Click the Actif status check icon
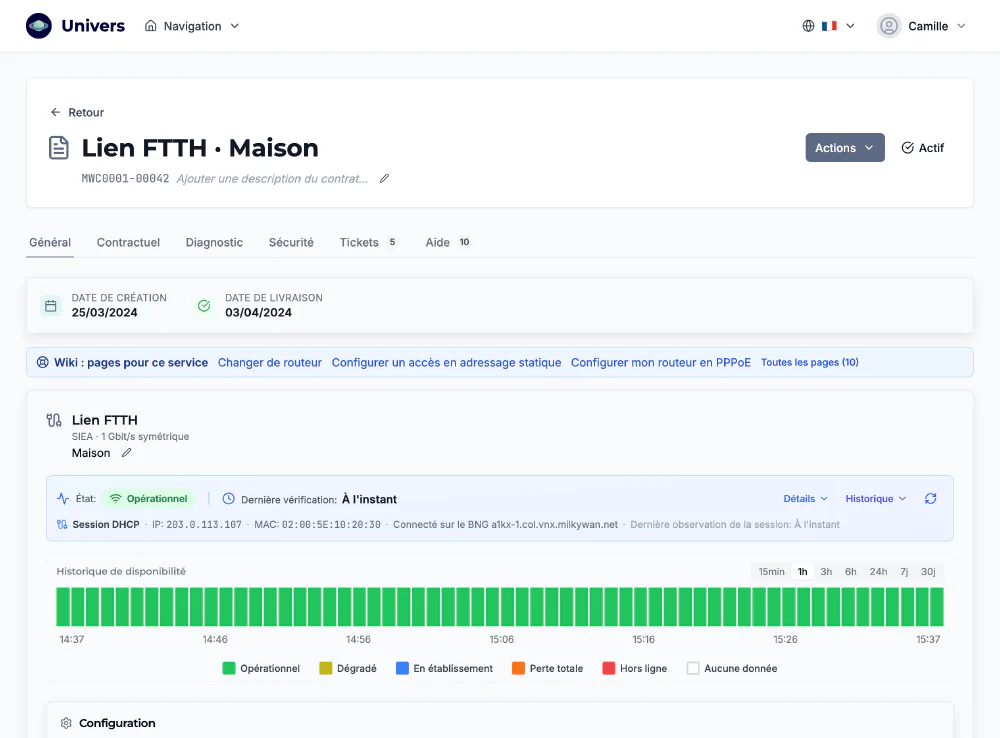 point(907,148)
